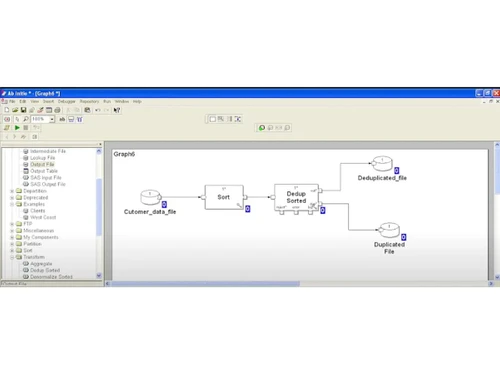The width and height of the screenshot is (500, 375).
Task: Select the Deduplicated_file output icon
Action: click(x=382, y=164)
